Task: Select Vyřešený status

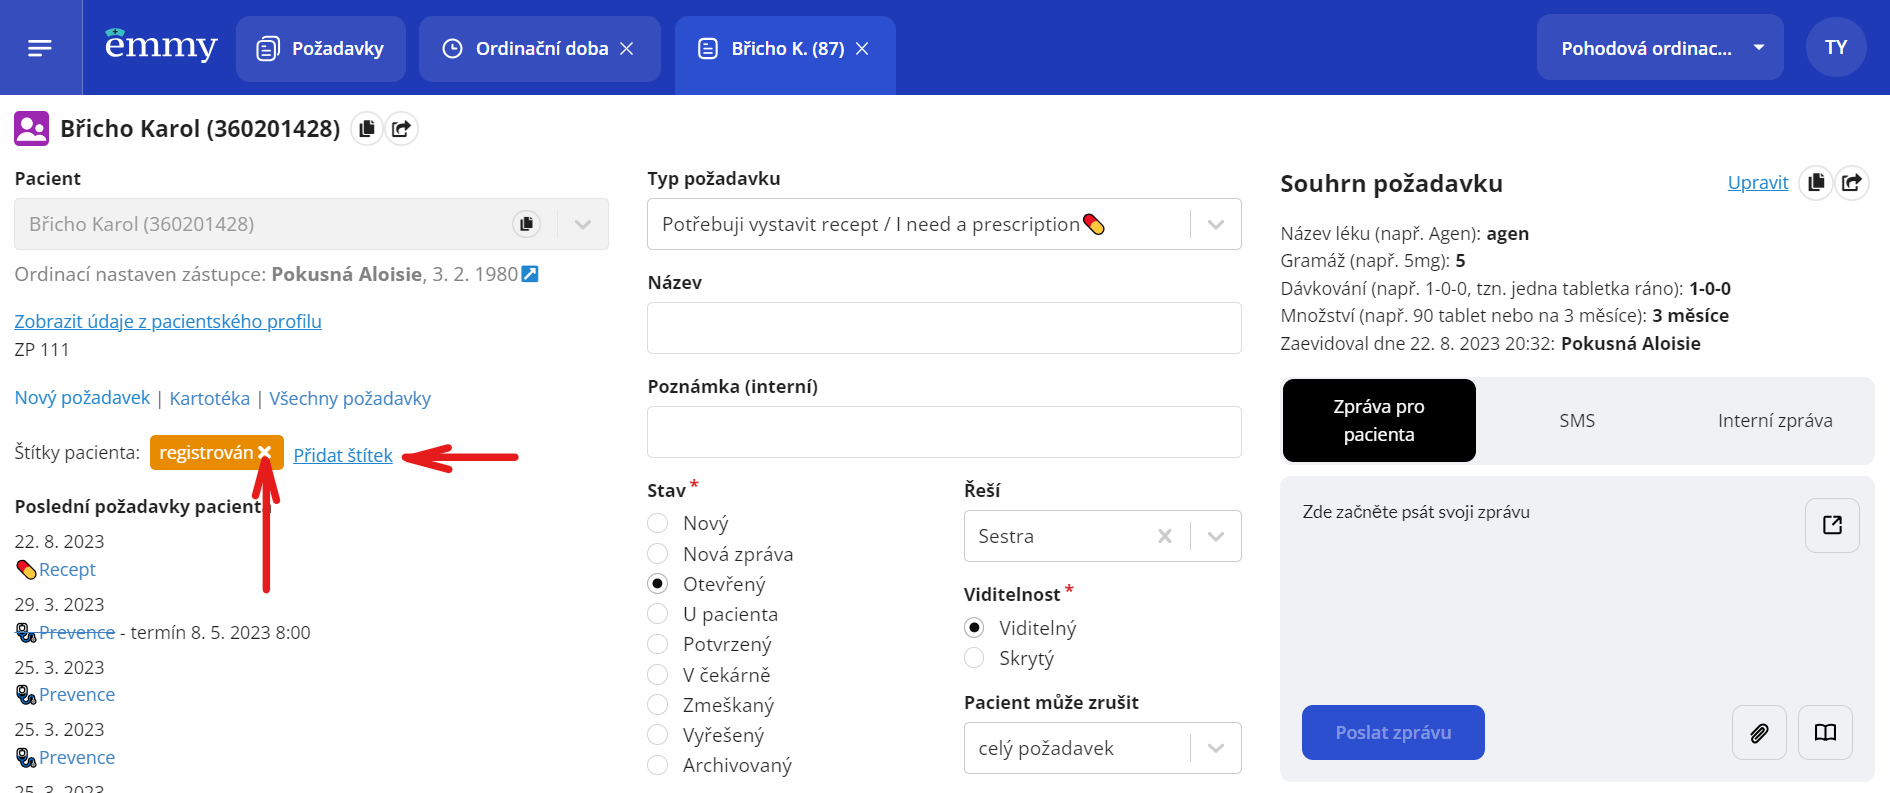Action: click(x=658, y=735)
